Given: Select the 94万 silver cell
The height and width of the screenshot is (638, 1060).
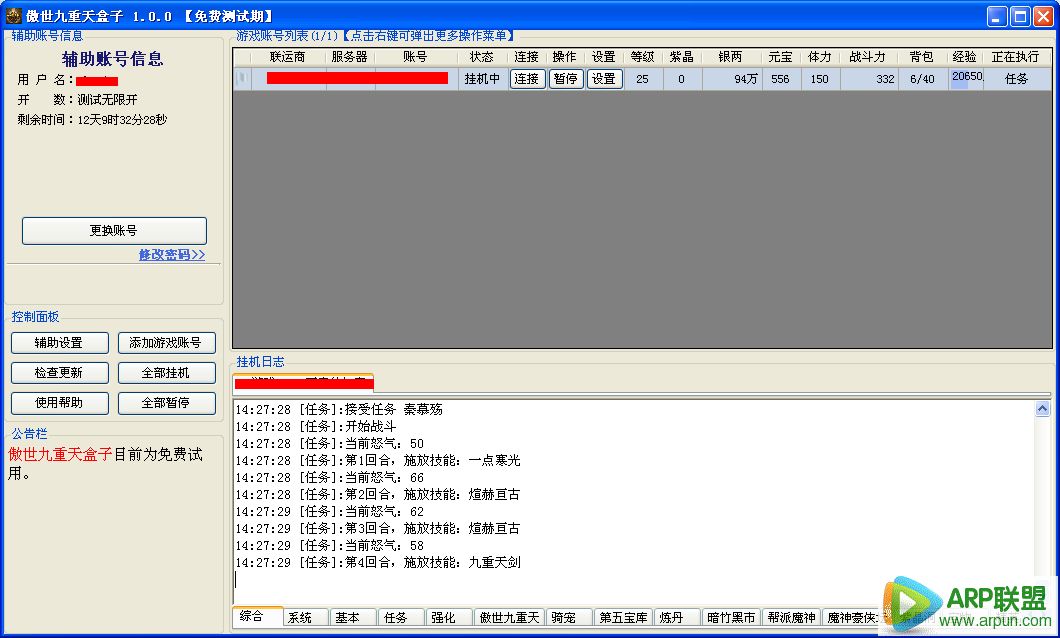Looking at the screenshot, I should coord(731,79).
